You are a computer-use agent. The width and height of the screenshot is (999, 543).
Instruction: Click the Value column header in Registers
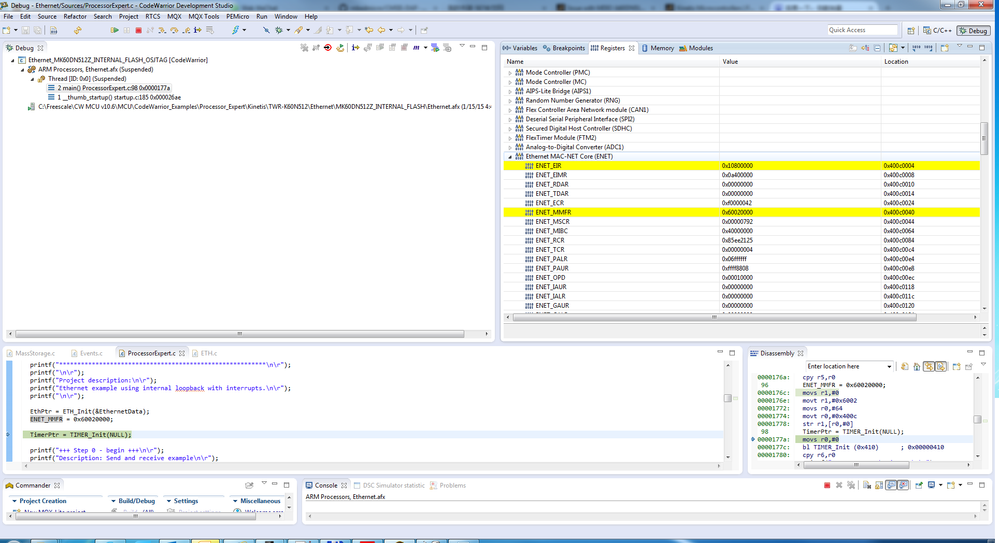(x=800, y=62)
